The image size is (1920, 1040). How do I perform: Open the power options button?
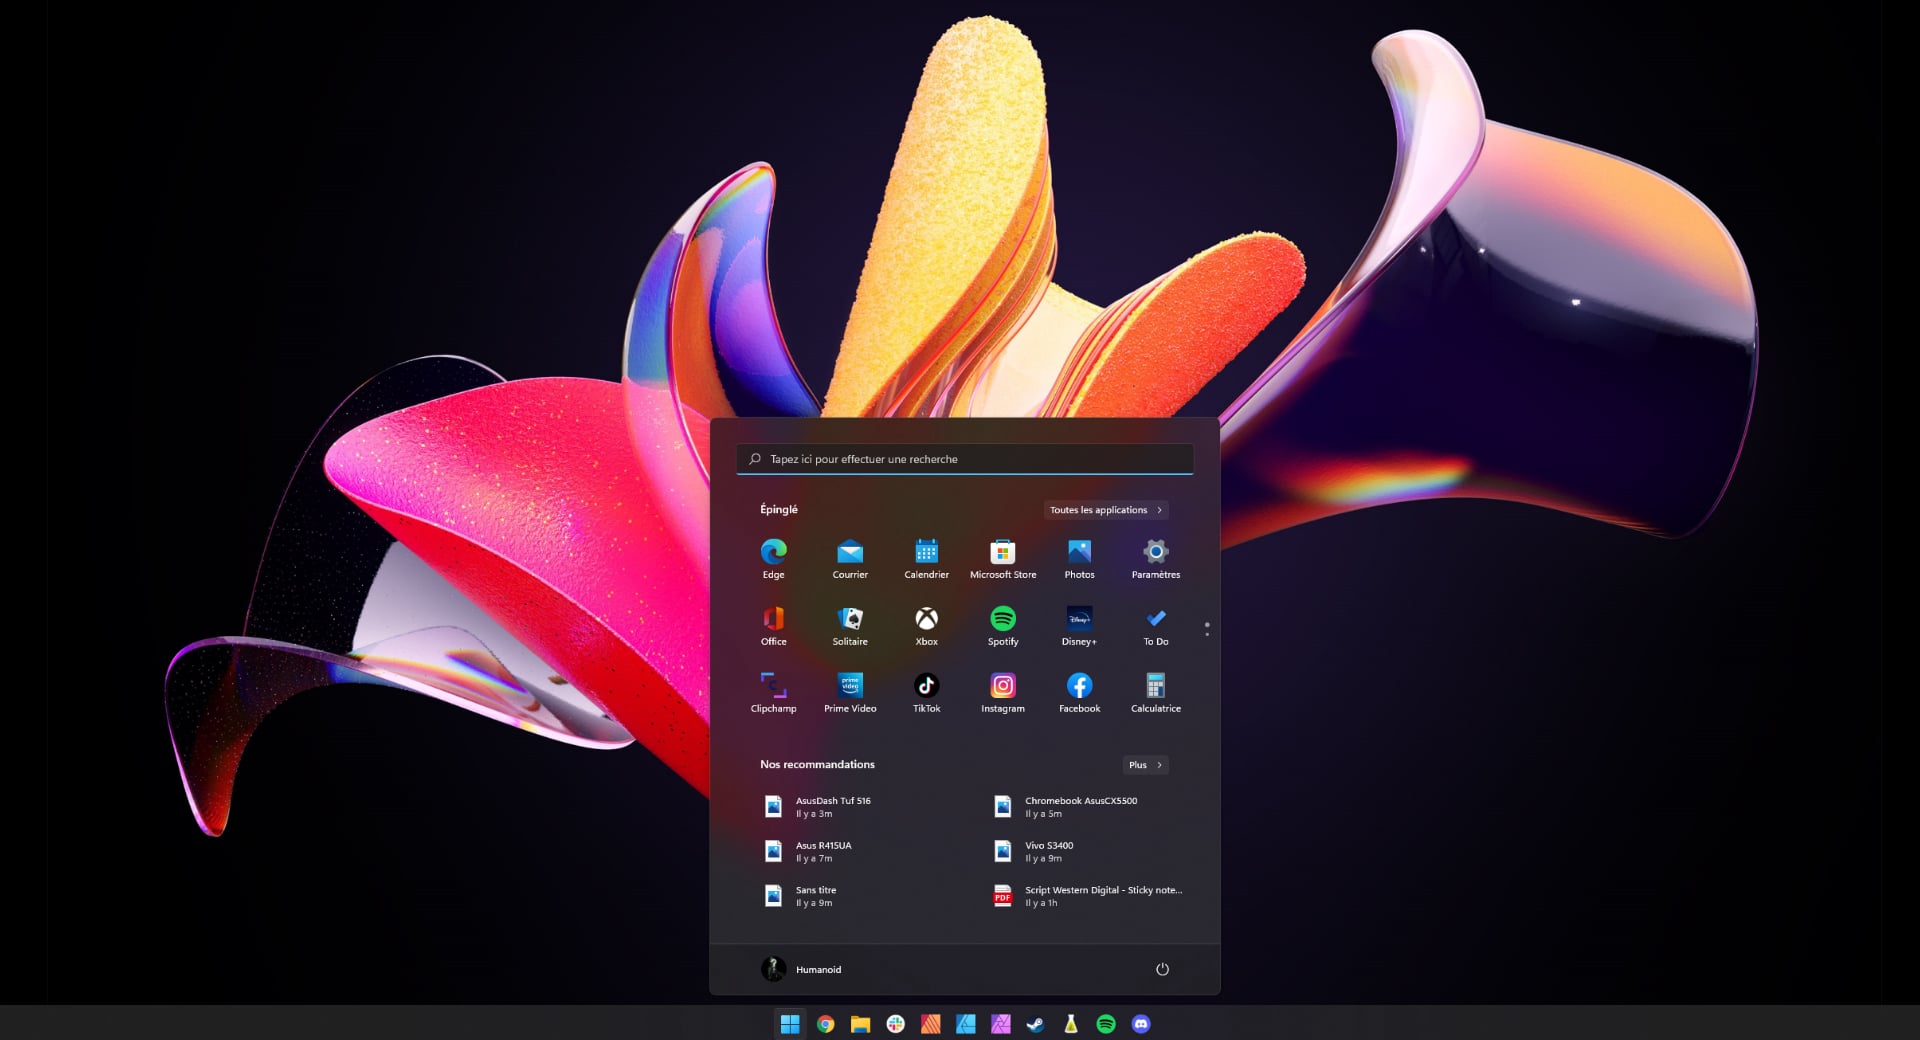pos(1162,969)
